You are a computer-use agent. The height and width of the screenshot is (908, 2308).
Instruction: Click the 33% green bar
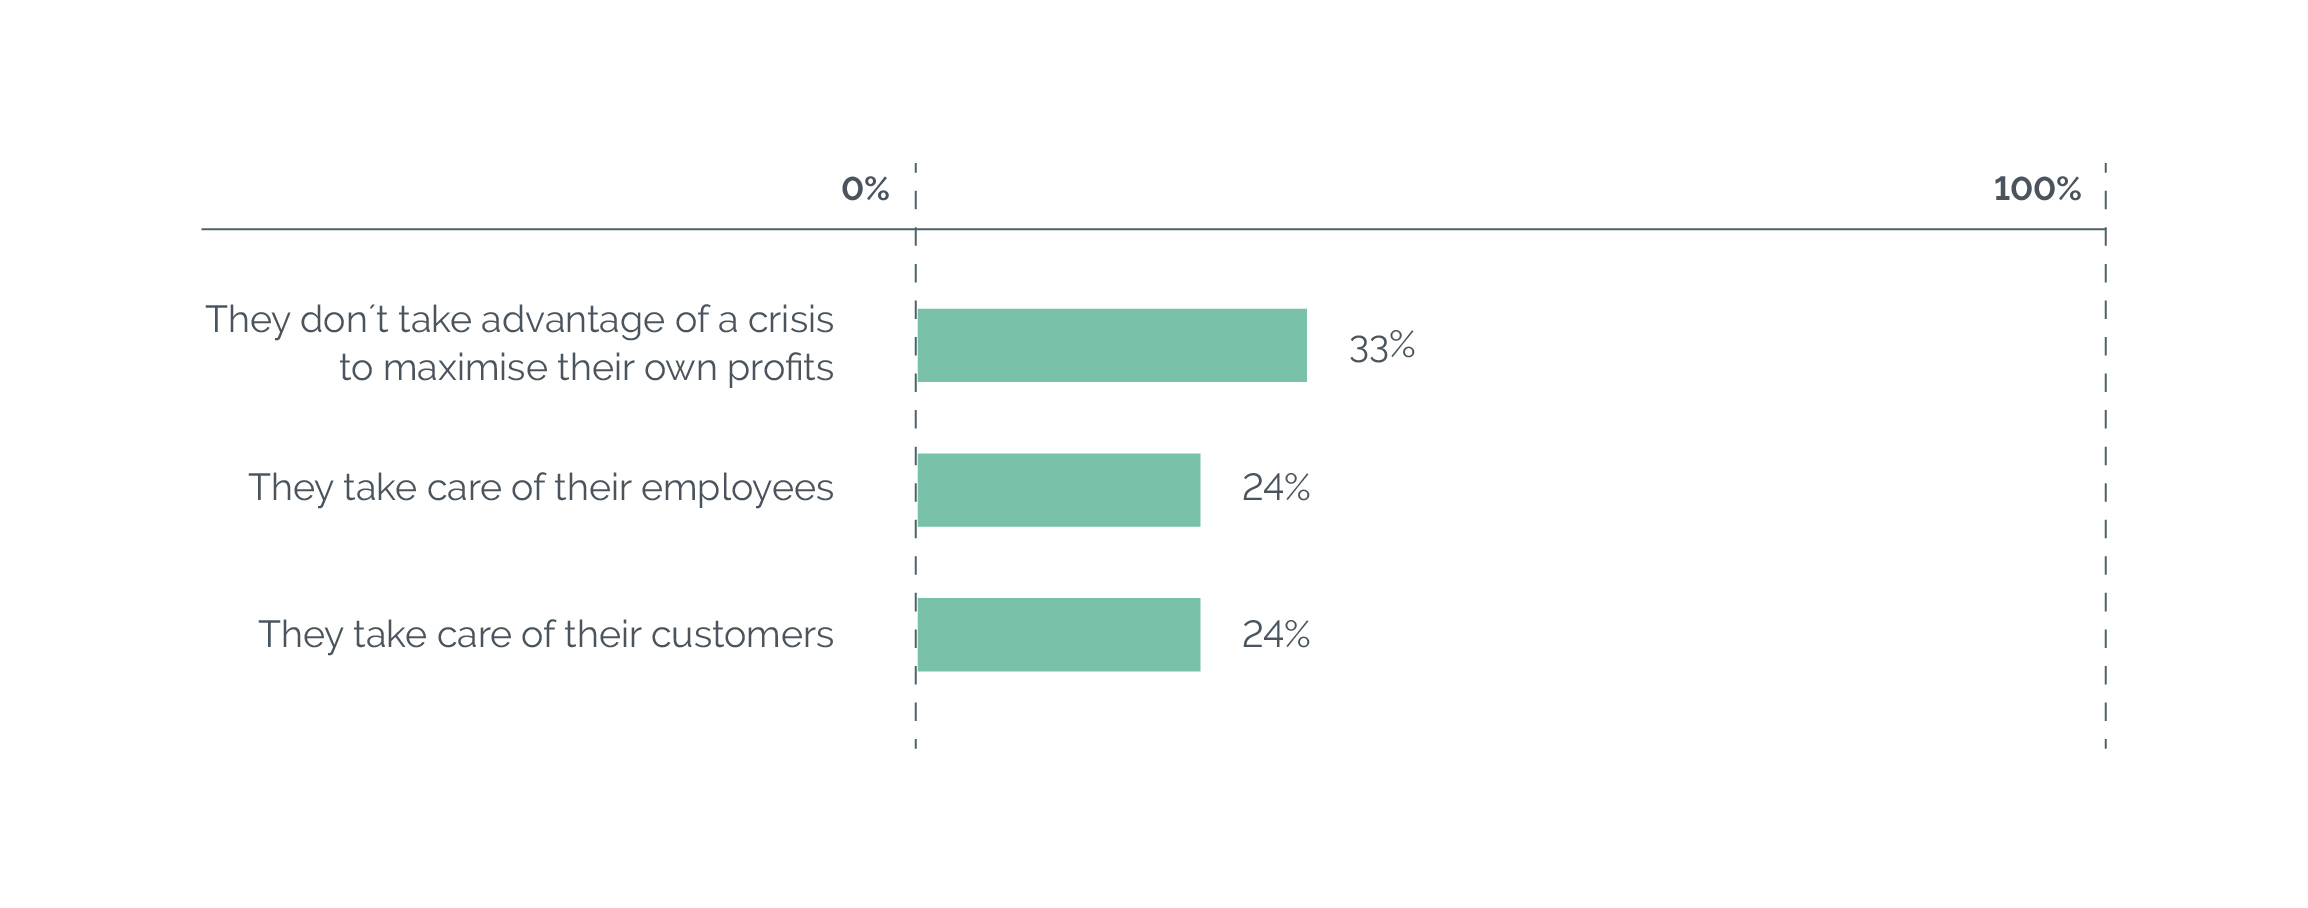pos(1112,345)
